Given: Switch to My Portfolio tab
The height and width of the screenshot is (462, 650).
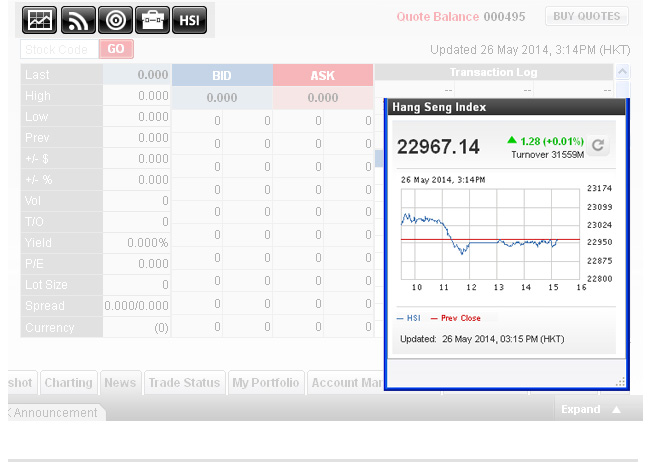Looking at the screenshot, I should click(x=266, y=382).
